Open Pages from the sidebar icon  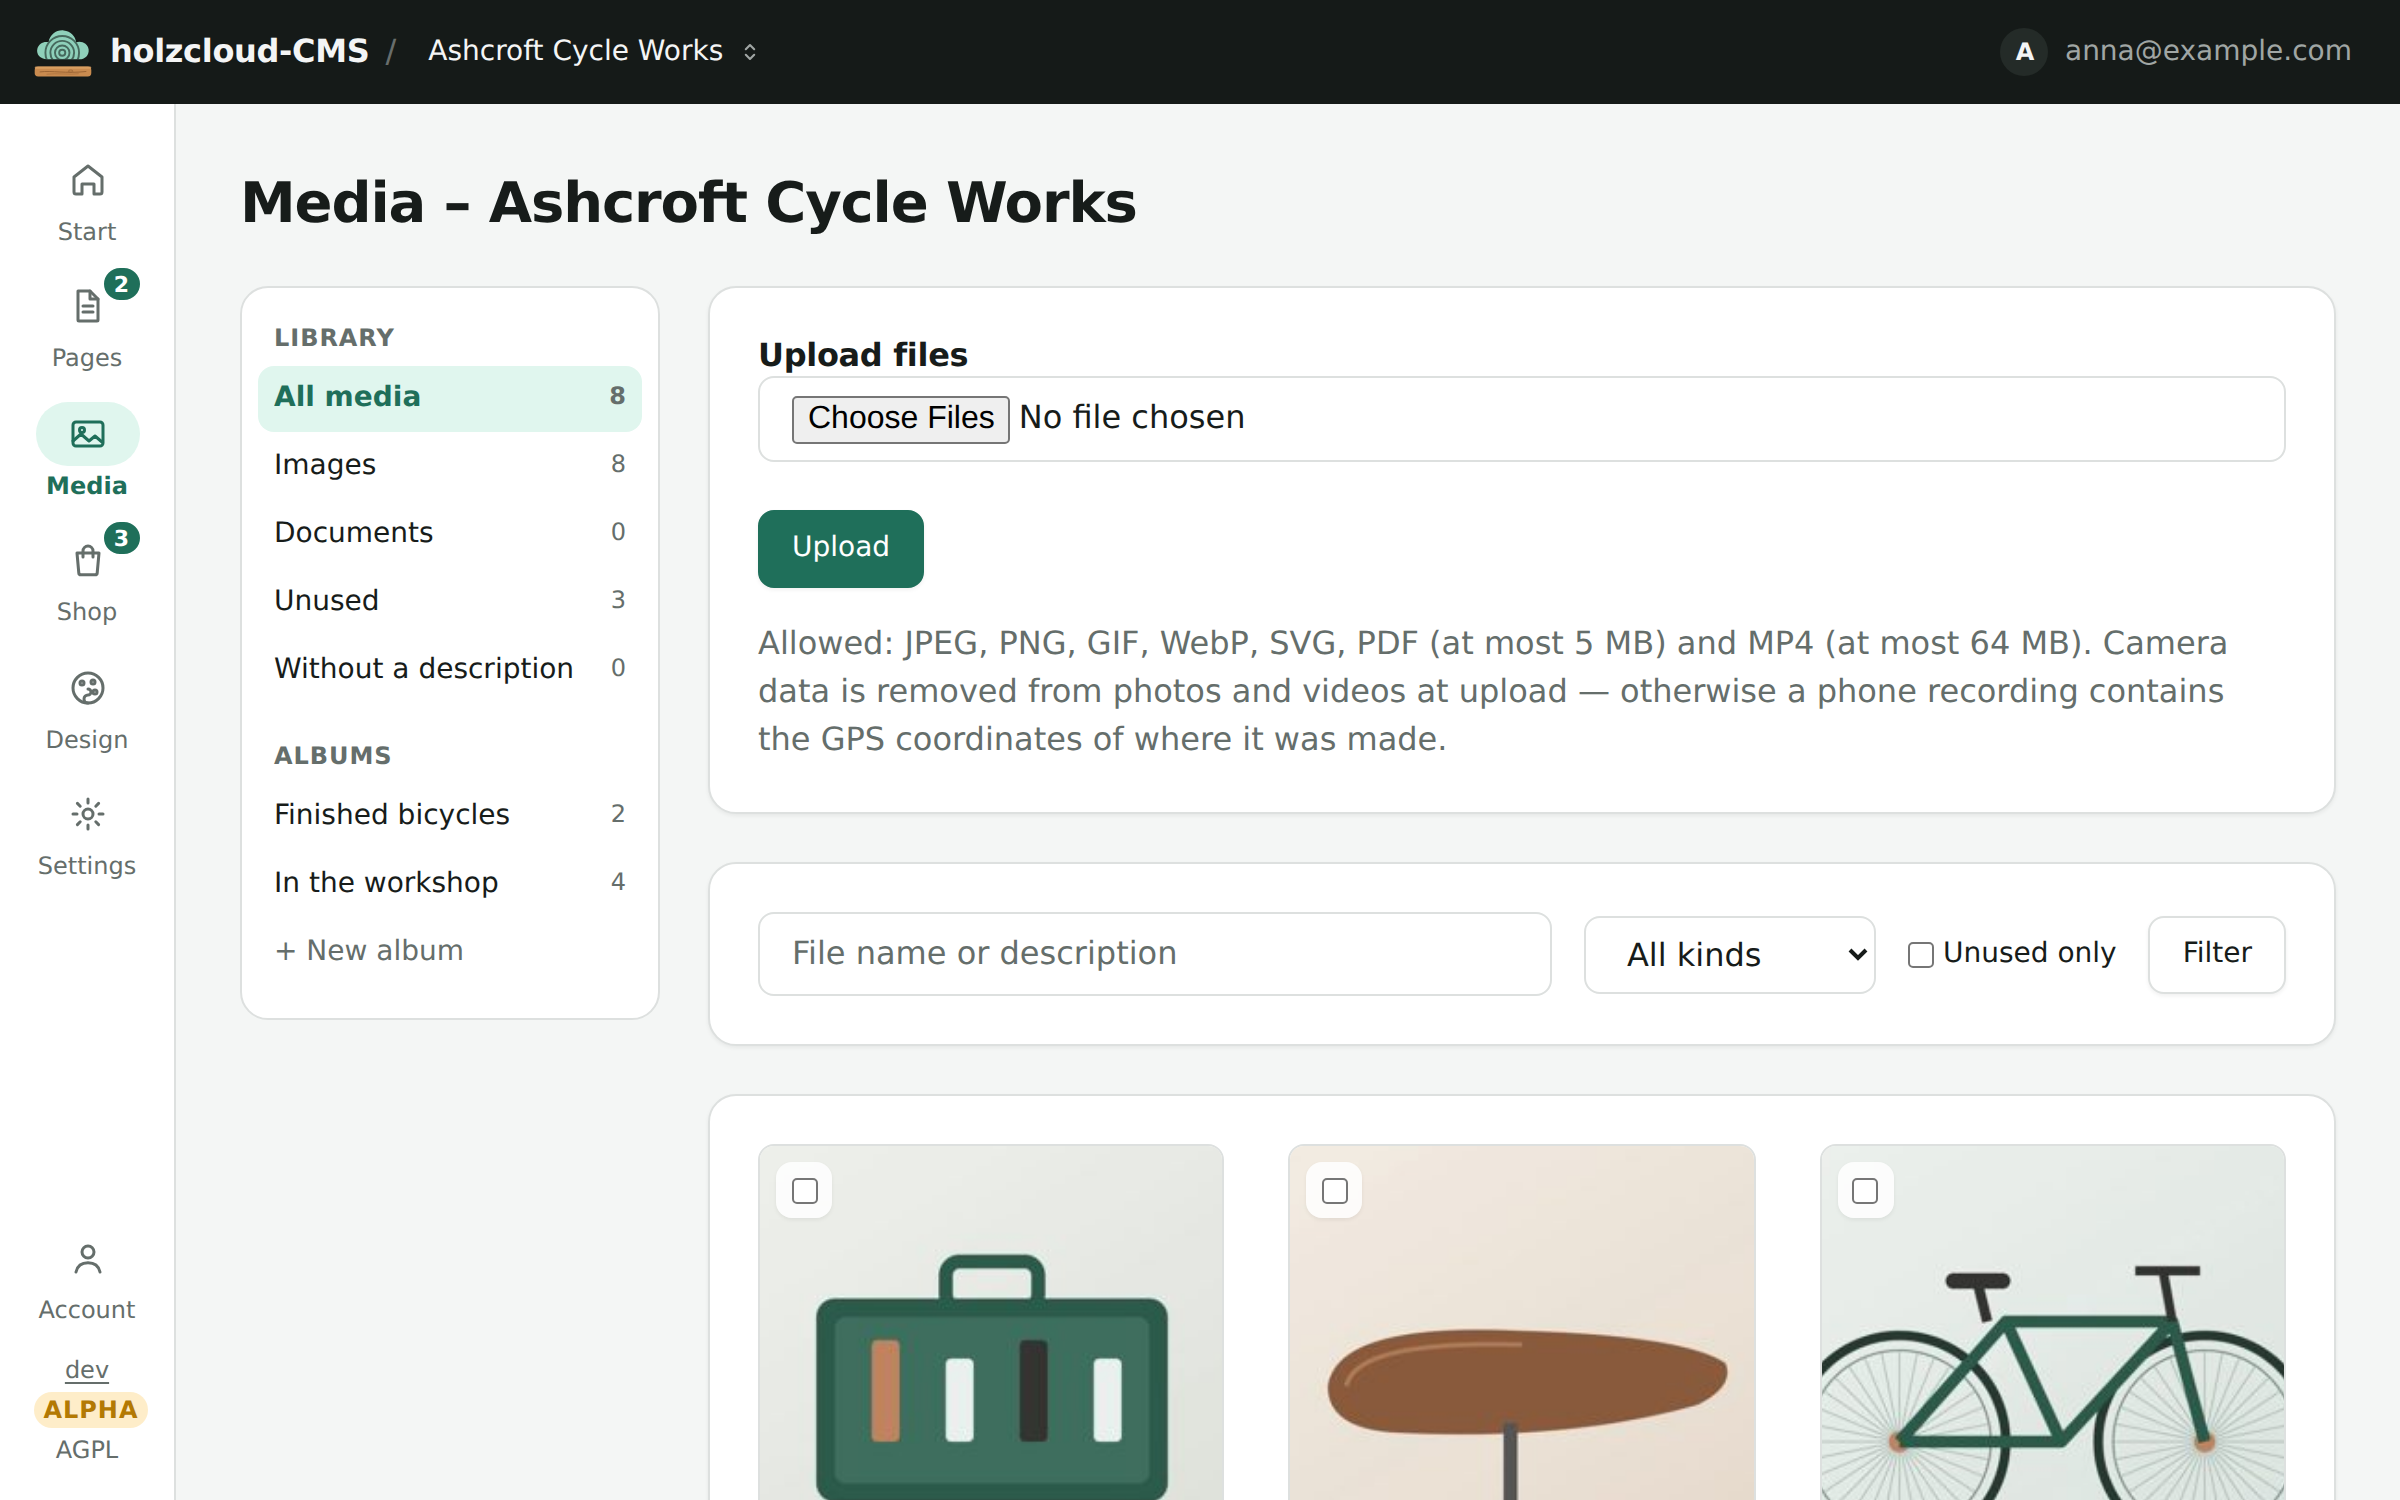tap(87, 307)
